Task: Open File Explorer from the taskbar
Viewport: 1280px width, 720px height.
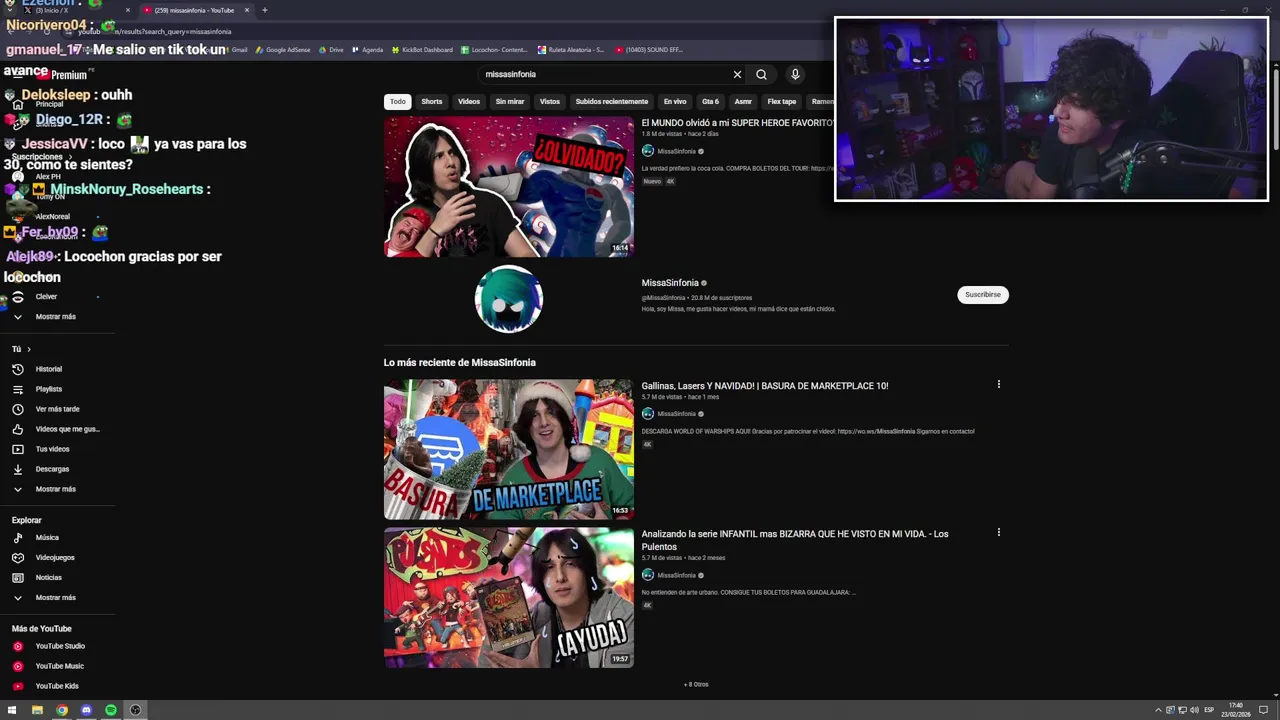Action: tap(37, 710)
